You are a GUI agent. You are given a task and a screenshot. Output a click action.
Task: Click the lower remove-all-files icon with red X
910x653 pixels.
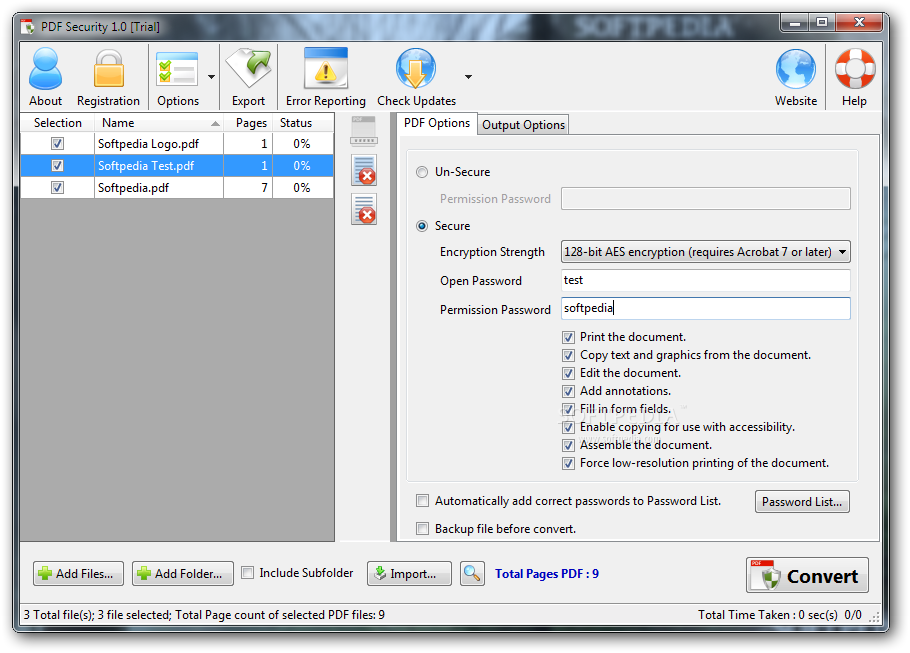364,210
